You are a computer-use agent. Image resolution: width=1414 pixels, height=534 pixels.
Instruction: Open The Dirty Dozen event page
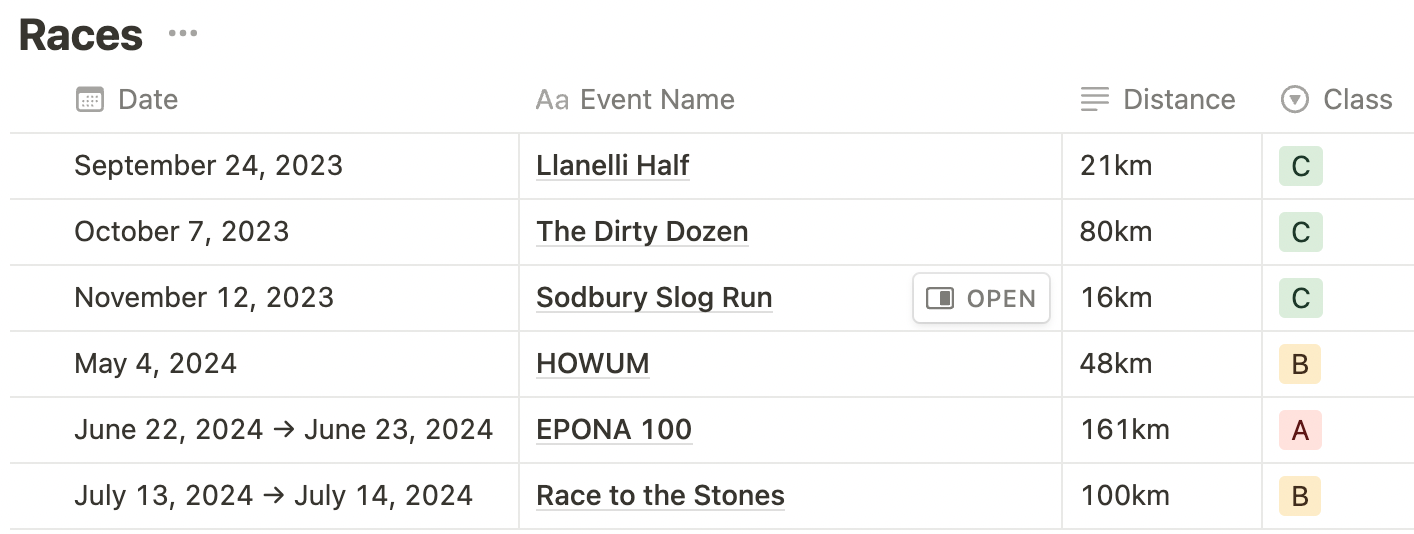pyautogui.click(x=642, y=232)
